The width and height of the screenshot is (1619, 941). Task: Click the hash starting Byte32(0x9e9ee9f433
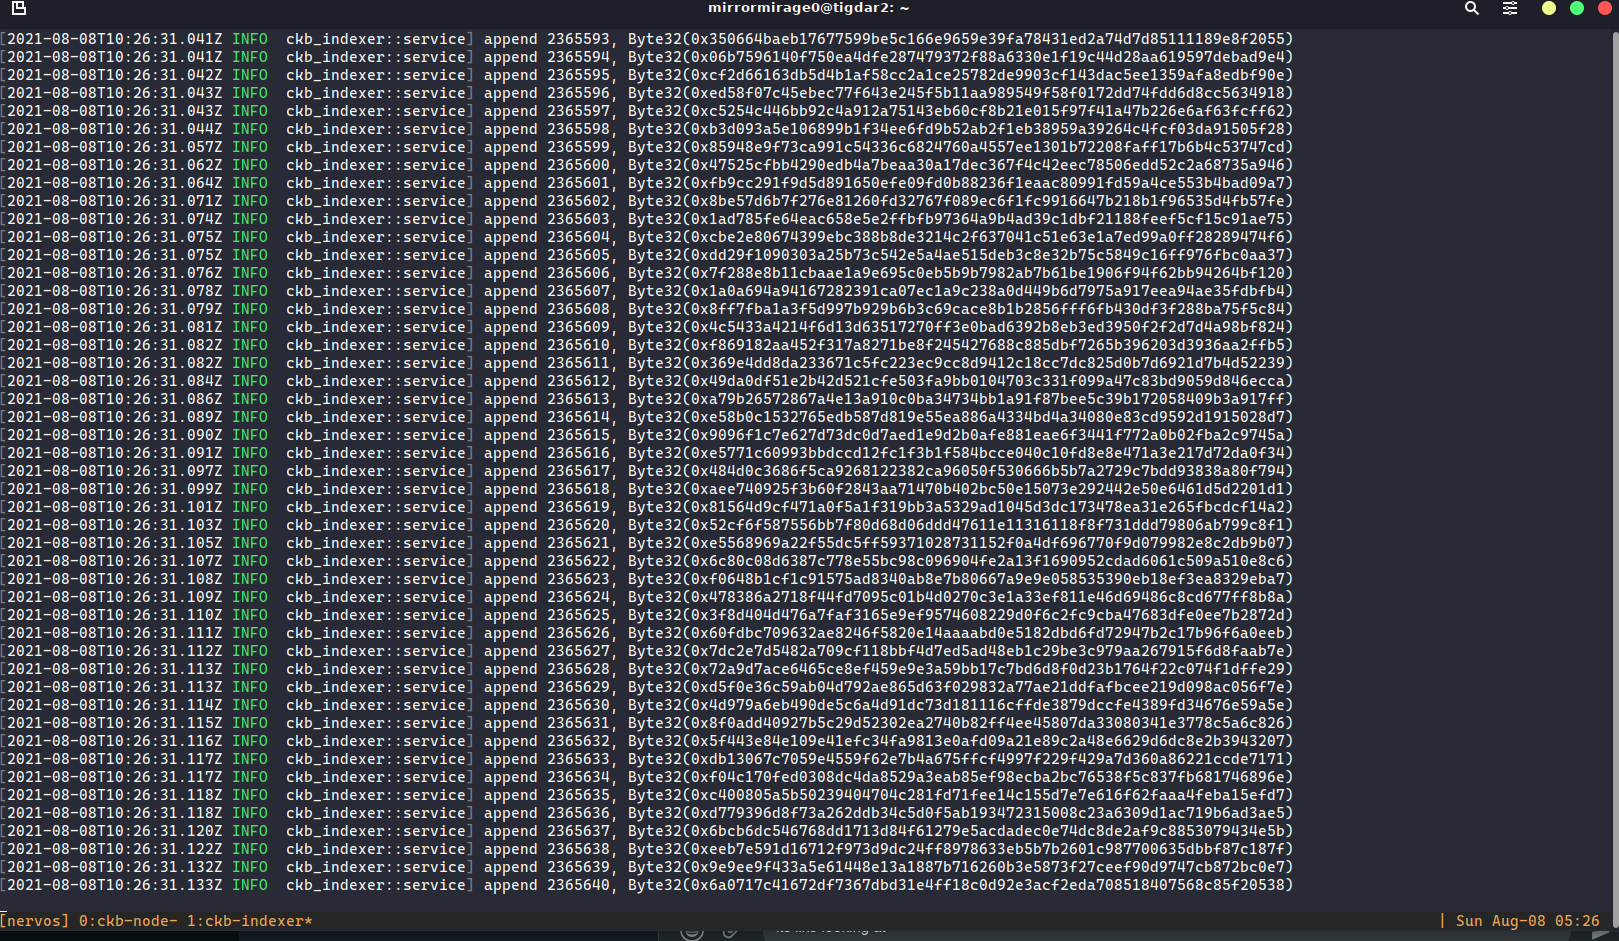[x=960, y=867]
